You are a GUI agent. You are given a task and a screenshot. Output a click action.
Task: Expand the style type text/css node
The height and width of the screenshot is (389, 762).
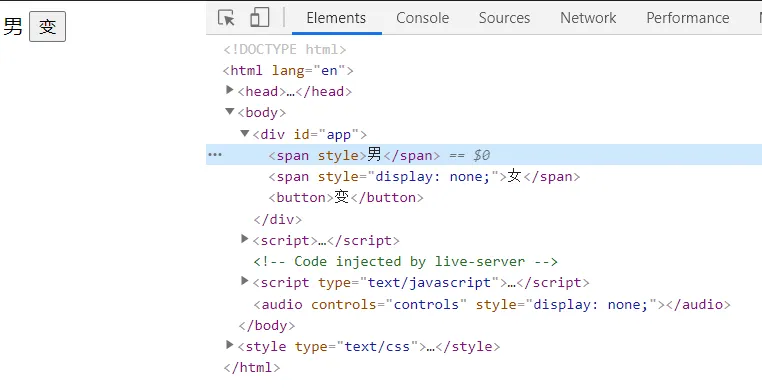[230, 345]
